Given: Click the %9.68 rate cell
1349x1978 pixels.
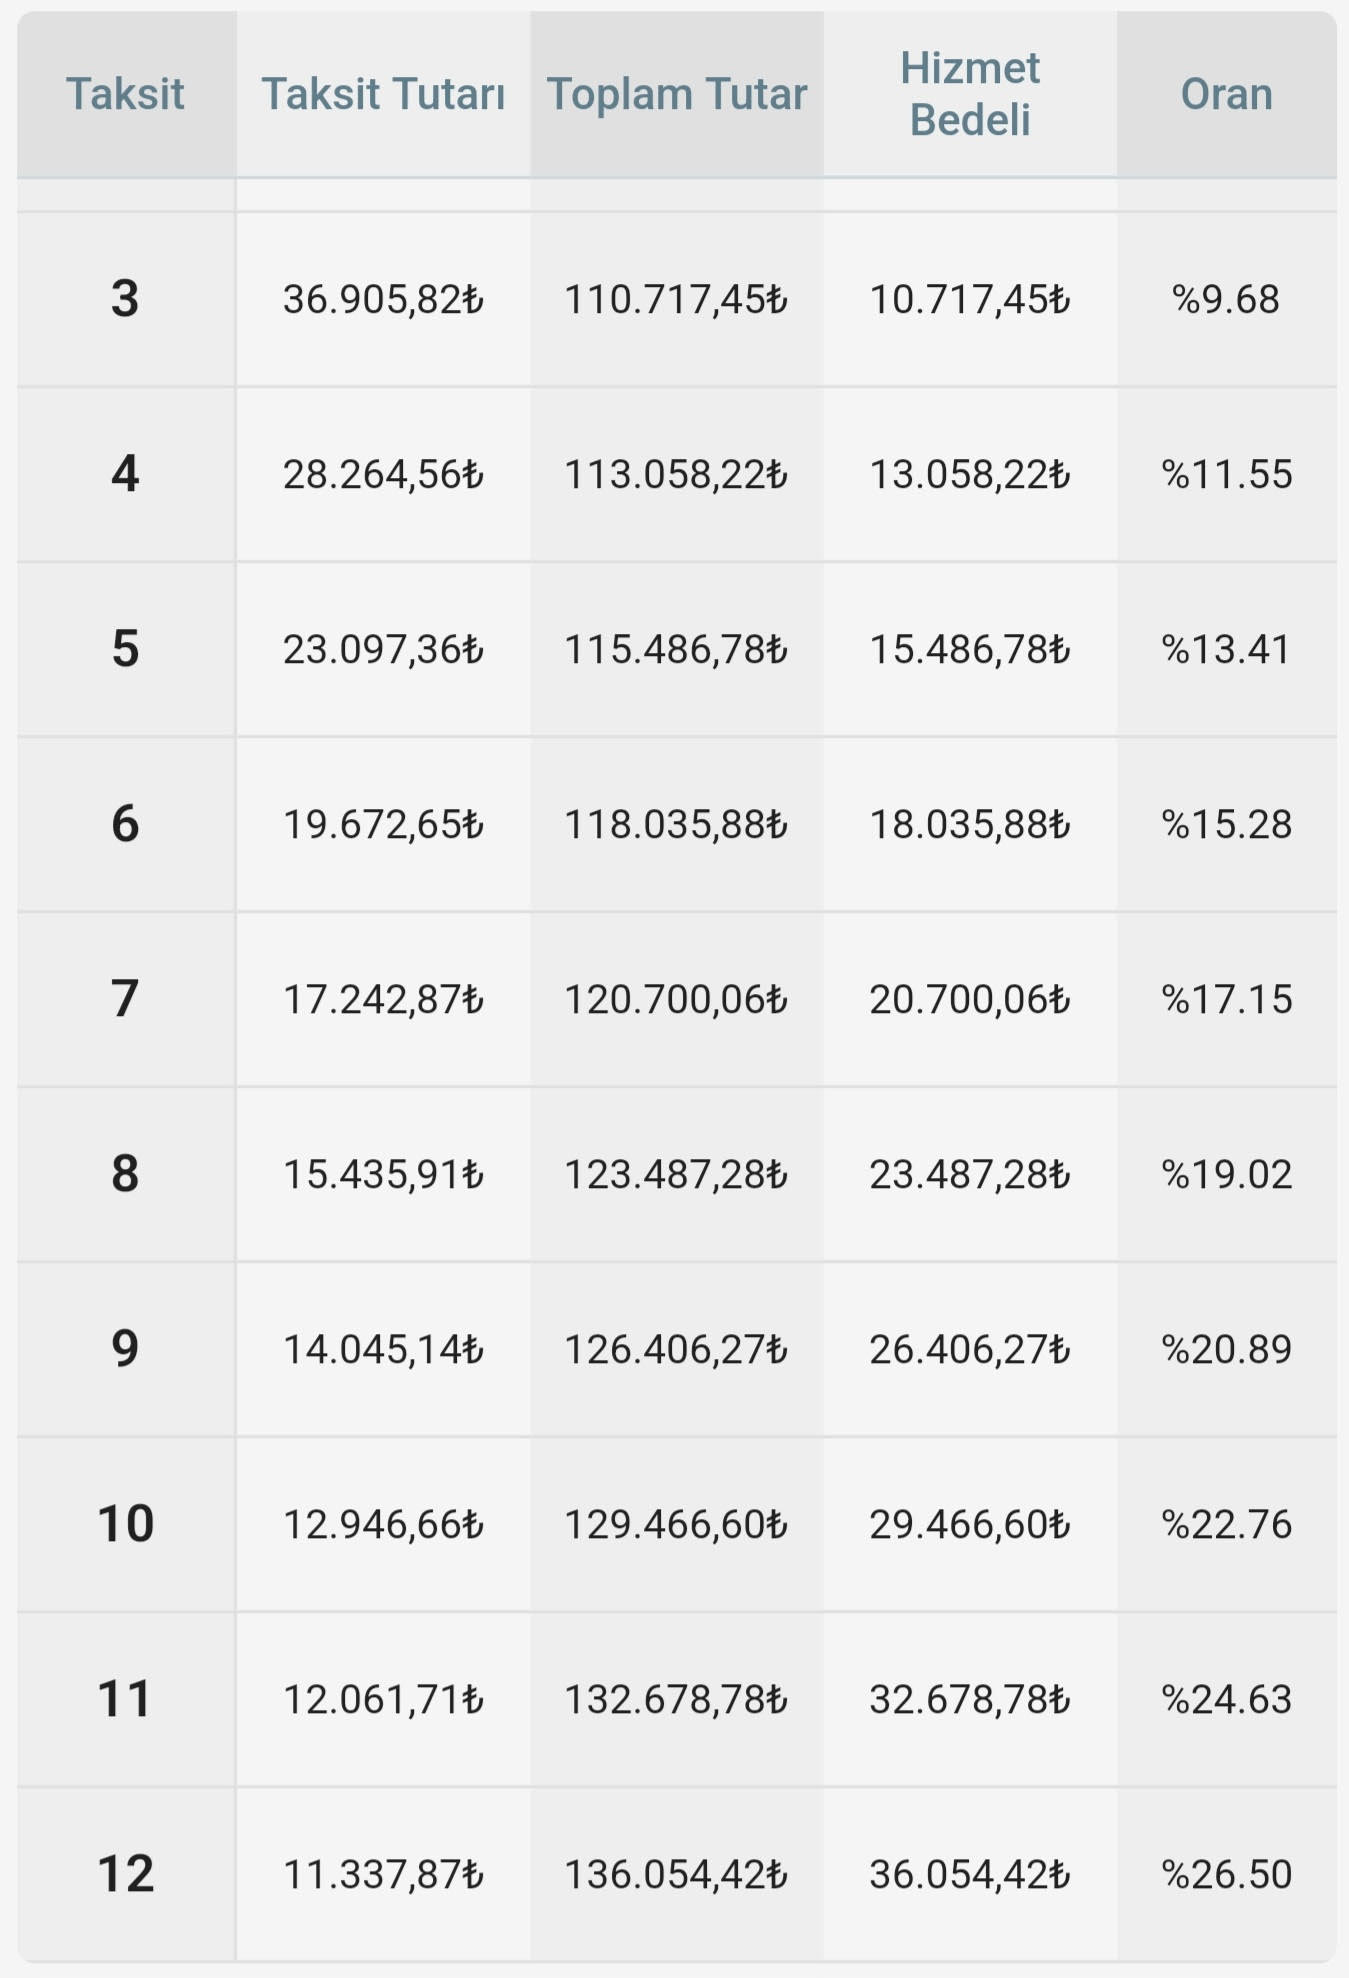Looking at the screenshot, I should pos(1227,299).
